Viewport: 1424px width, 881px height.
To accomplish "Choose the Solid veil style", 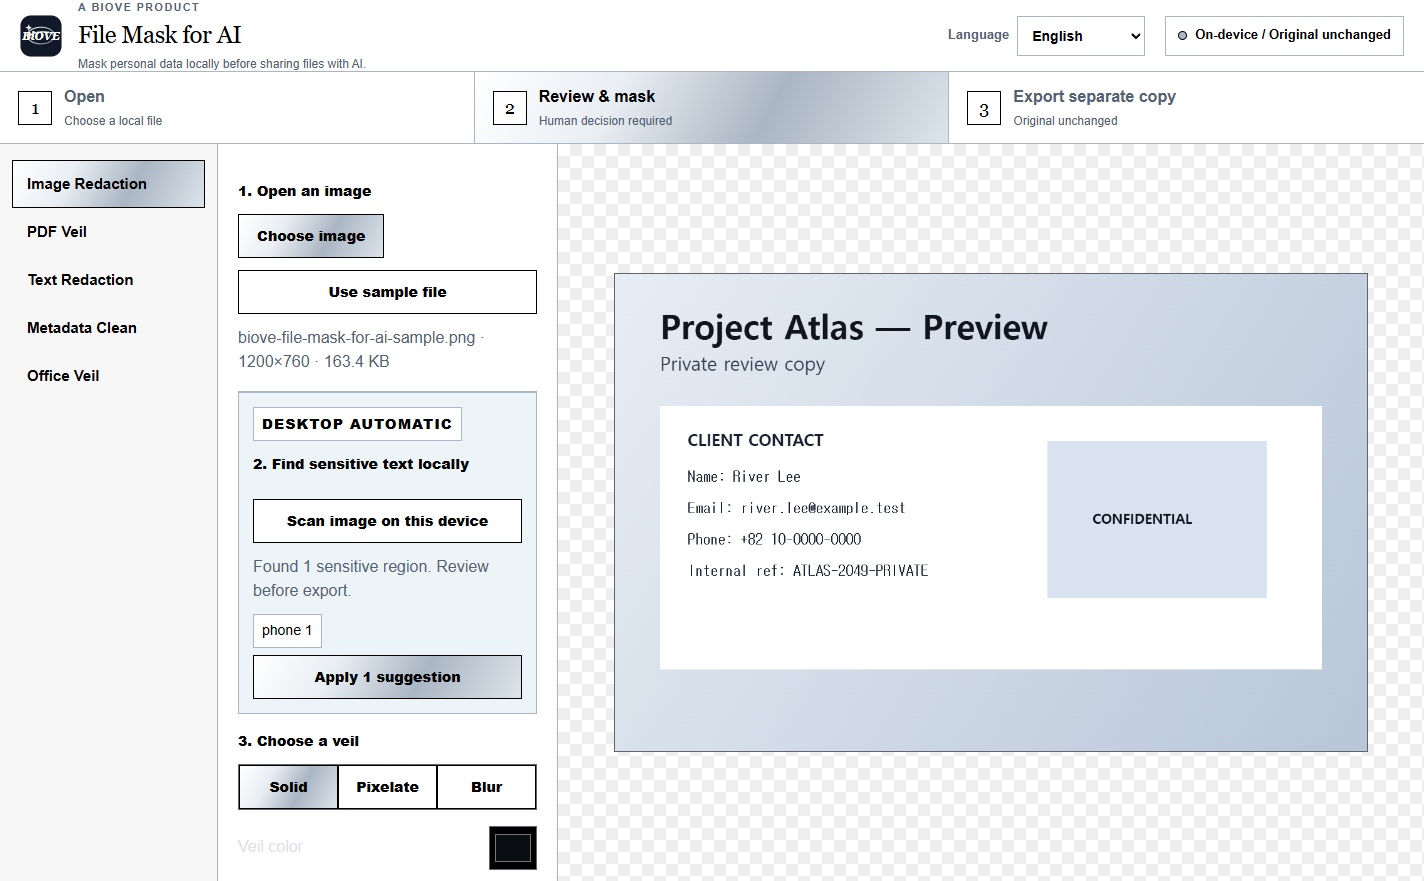I will click(288, 787).
